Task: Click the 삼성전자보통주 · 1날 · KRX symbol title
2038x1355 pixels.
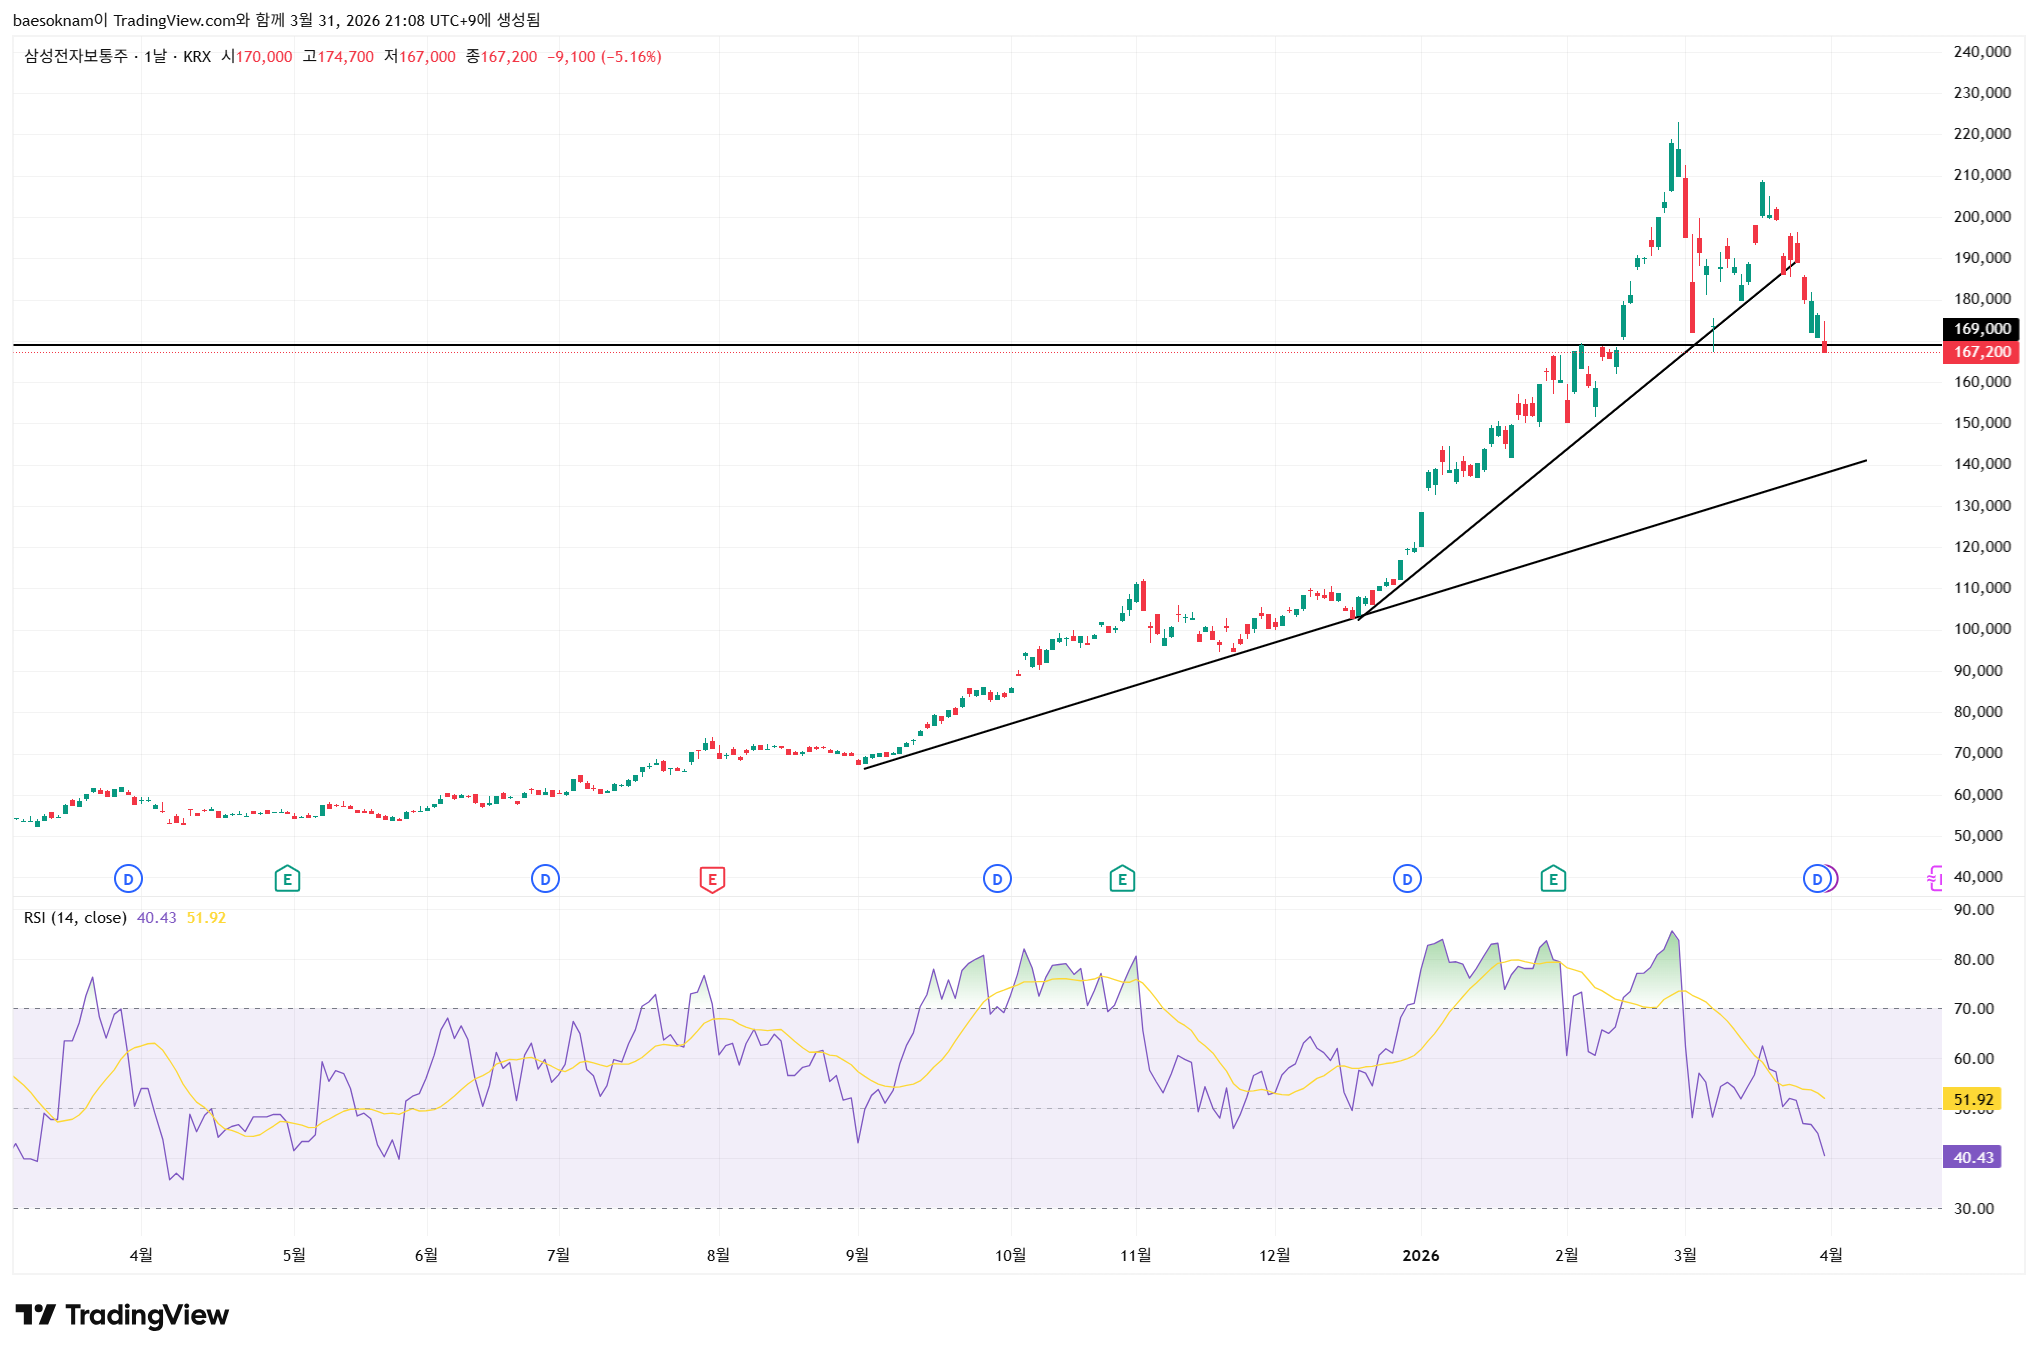Action: [118, 57]
